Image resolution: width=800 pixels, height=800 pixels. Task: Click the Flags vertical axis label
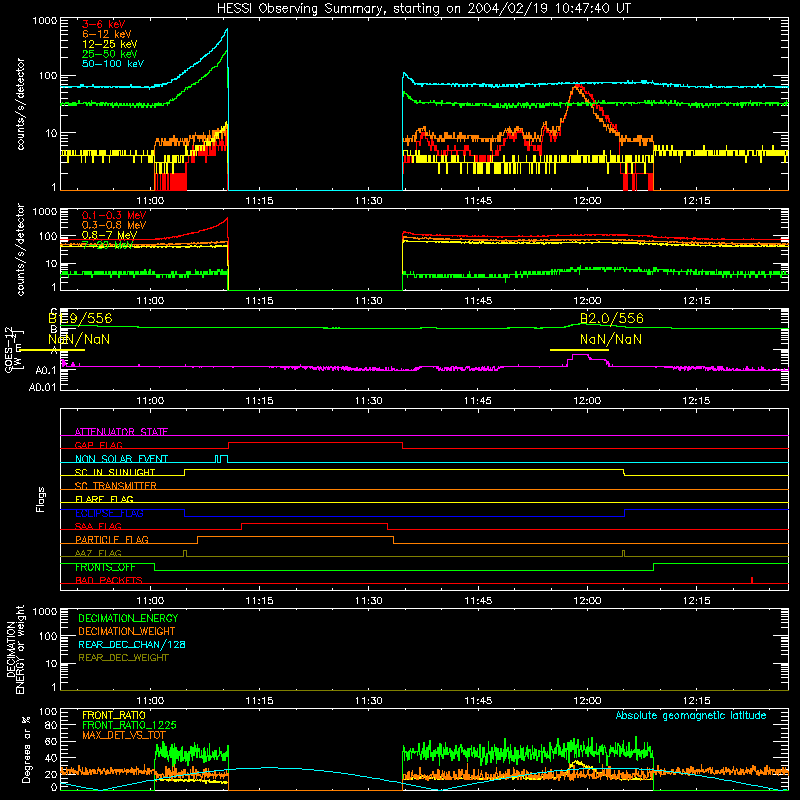click(x=41, y=499)
